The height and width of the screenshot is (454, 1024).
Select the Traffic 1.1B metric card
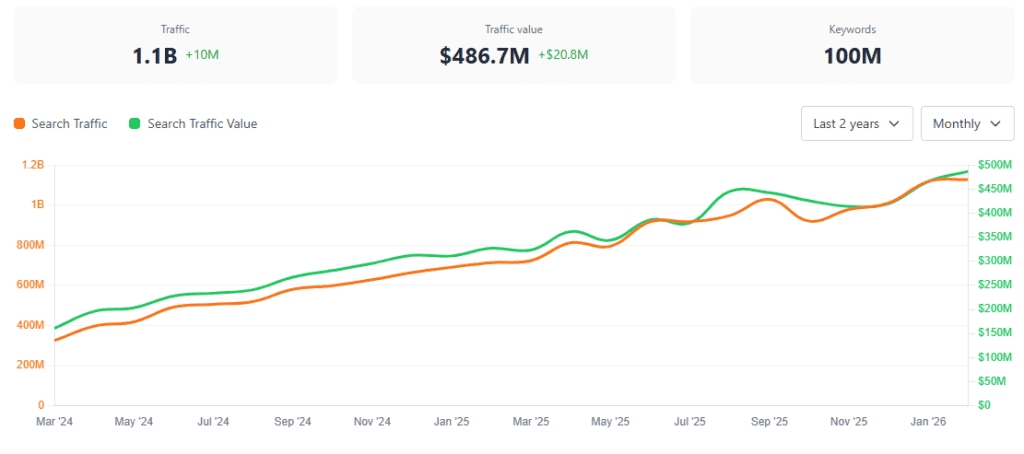(176, 45)
